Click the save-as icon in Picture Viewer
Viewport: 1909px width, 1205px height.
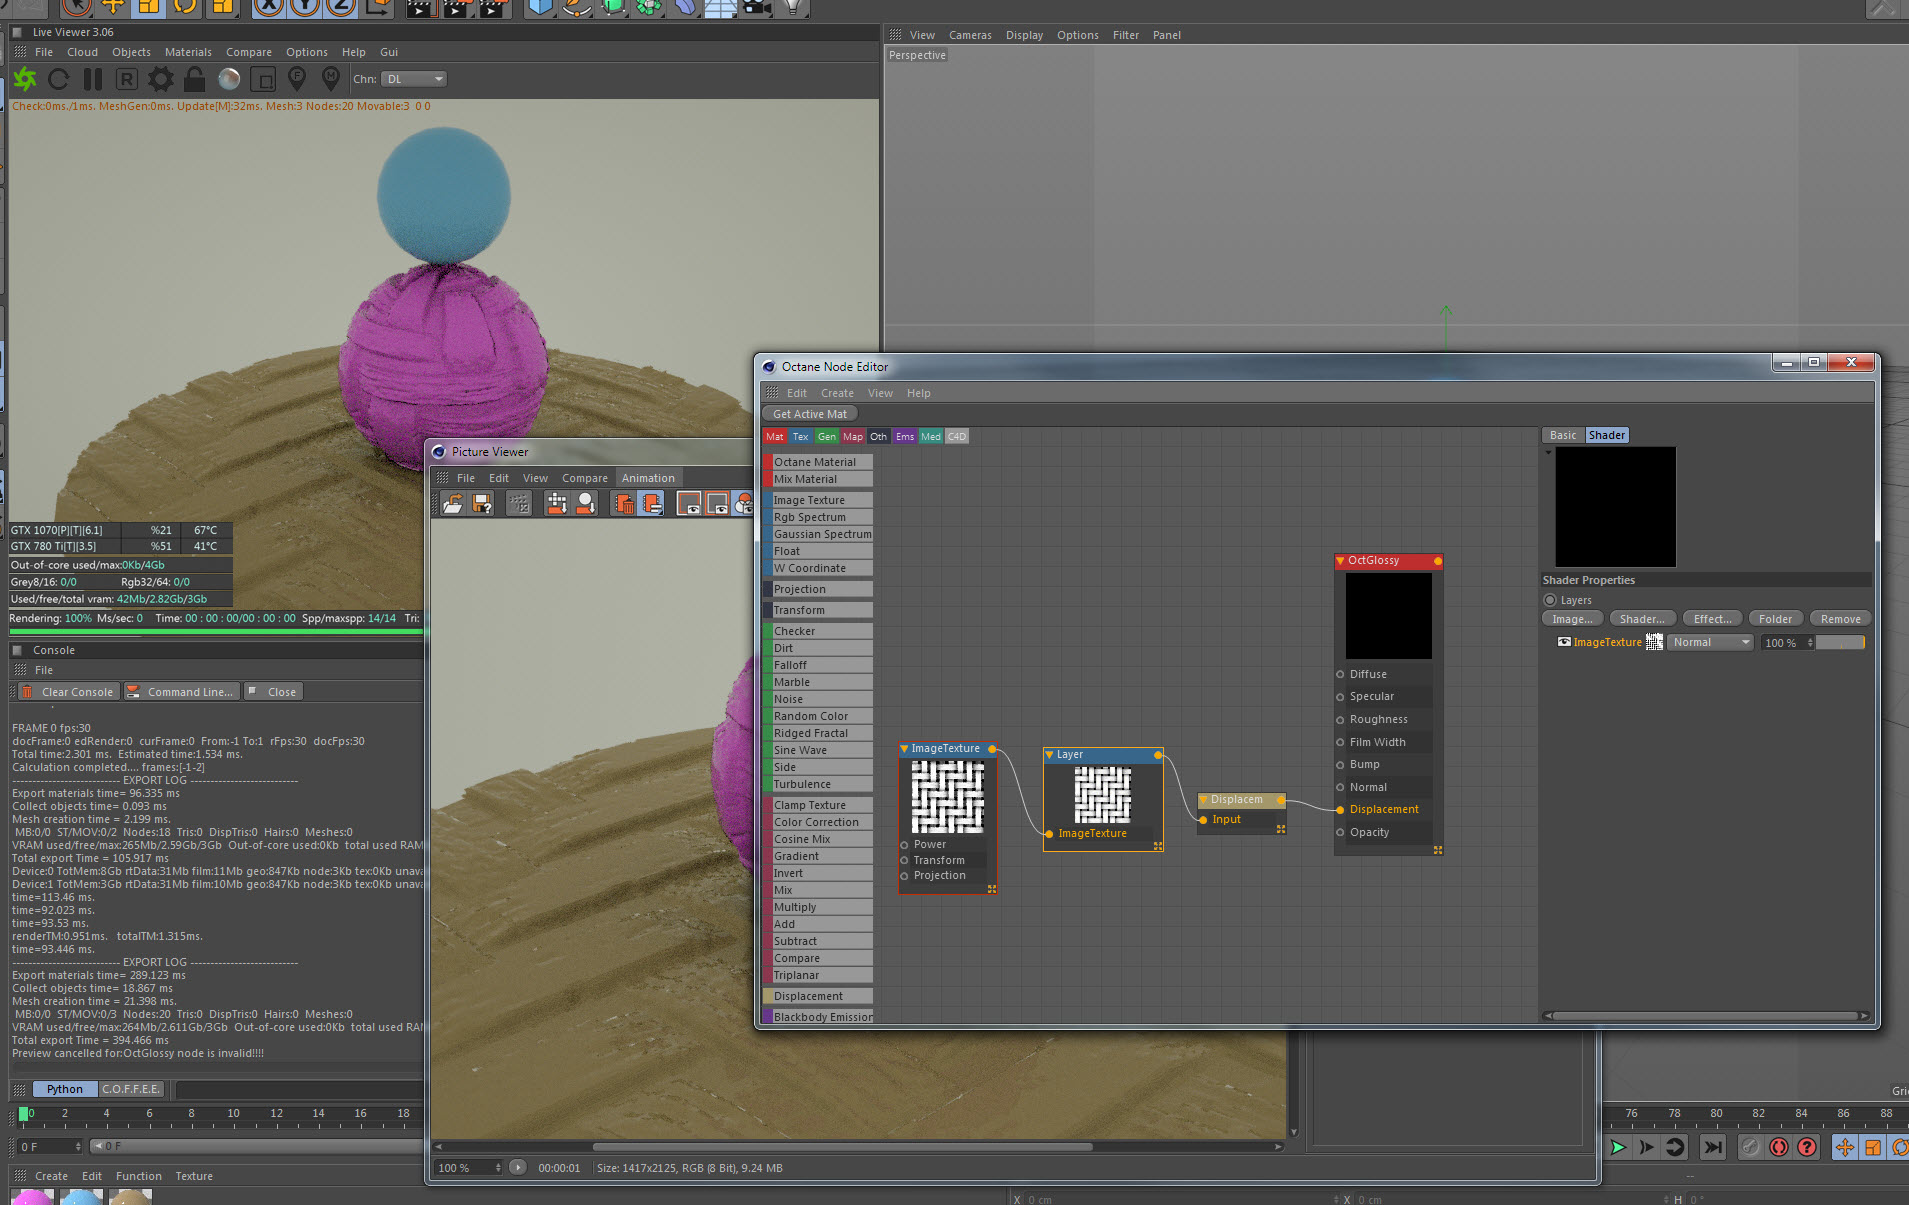pyautogui.click(x=482, y=504)
